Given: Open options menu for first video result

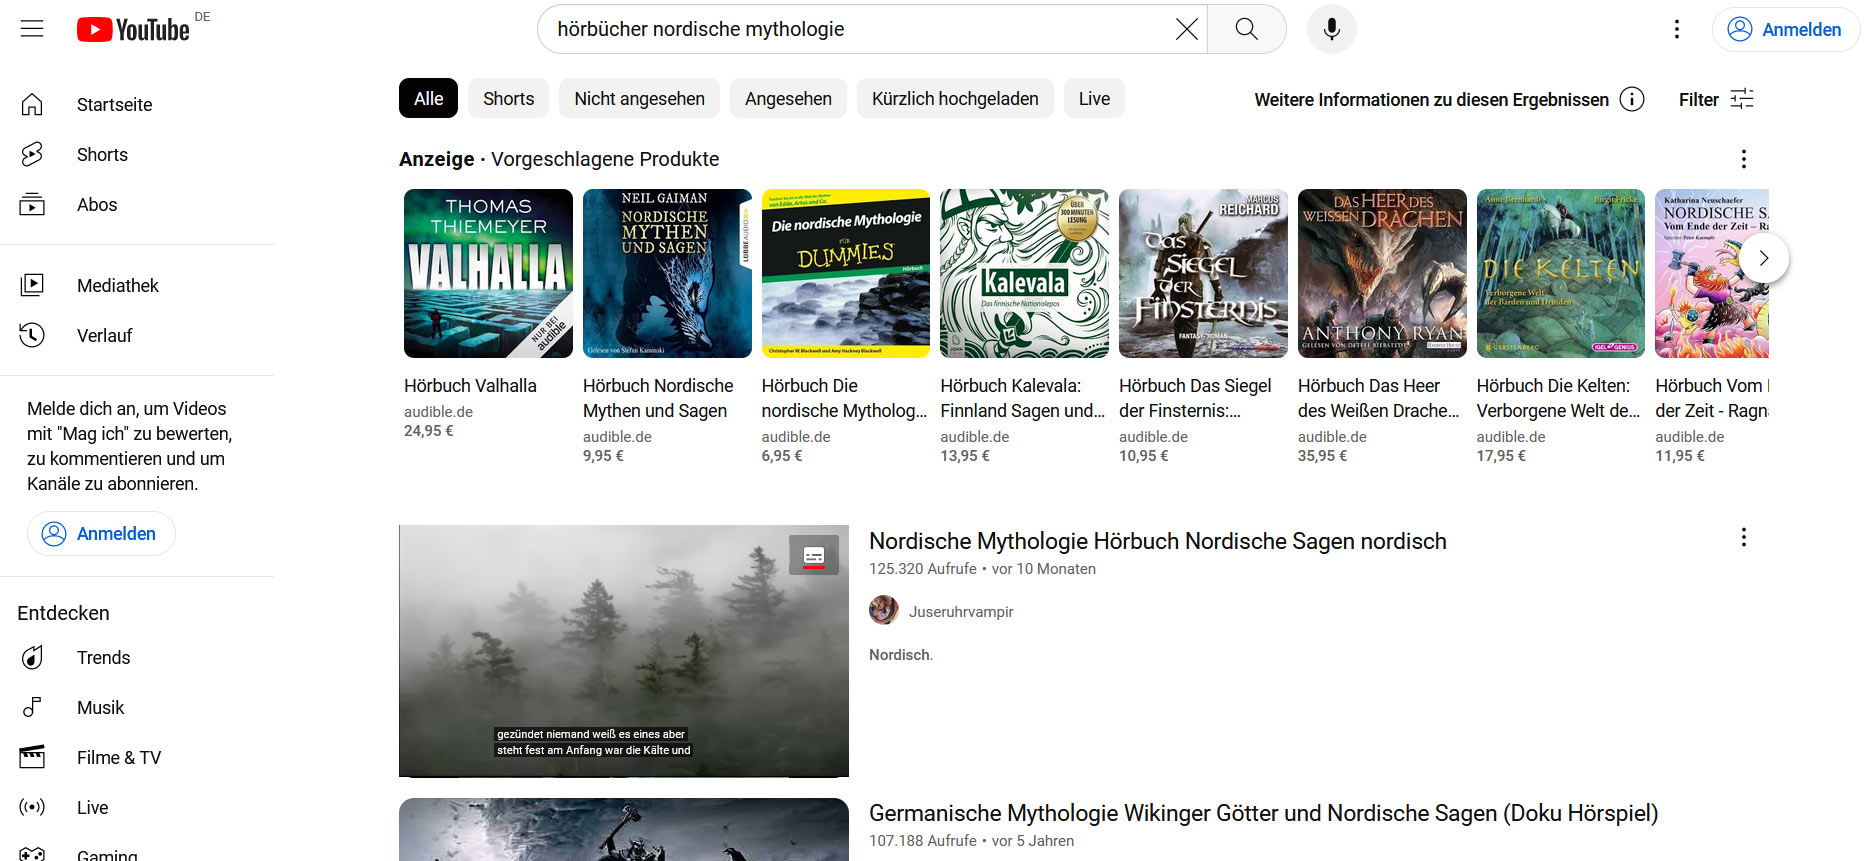Looking at the screenshot, I should [x=1743, y=537].
